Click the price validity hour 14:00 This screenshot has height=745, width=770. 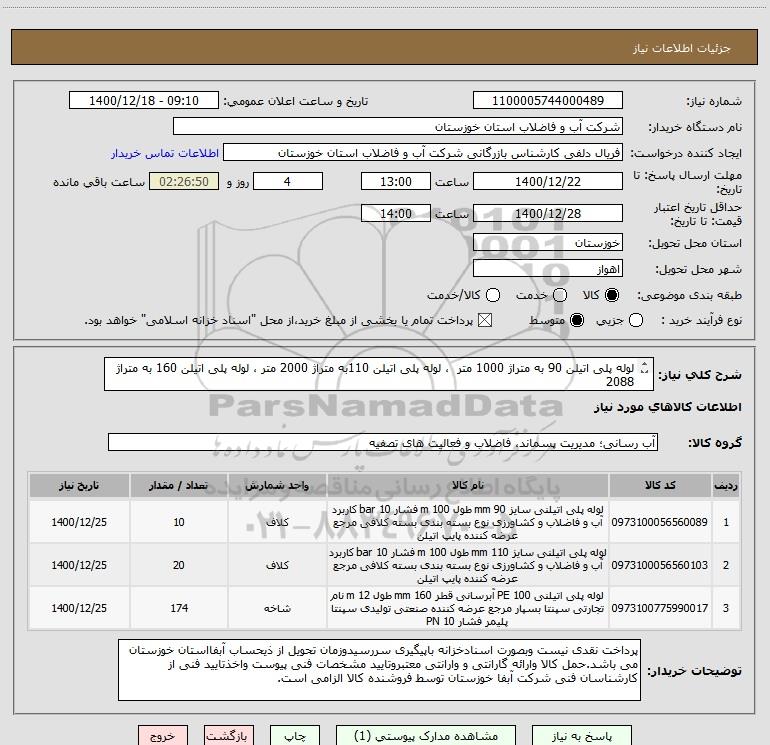[x=396, y=213]
